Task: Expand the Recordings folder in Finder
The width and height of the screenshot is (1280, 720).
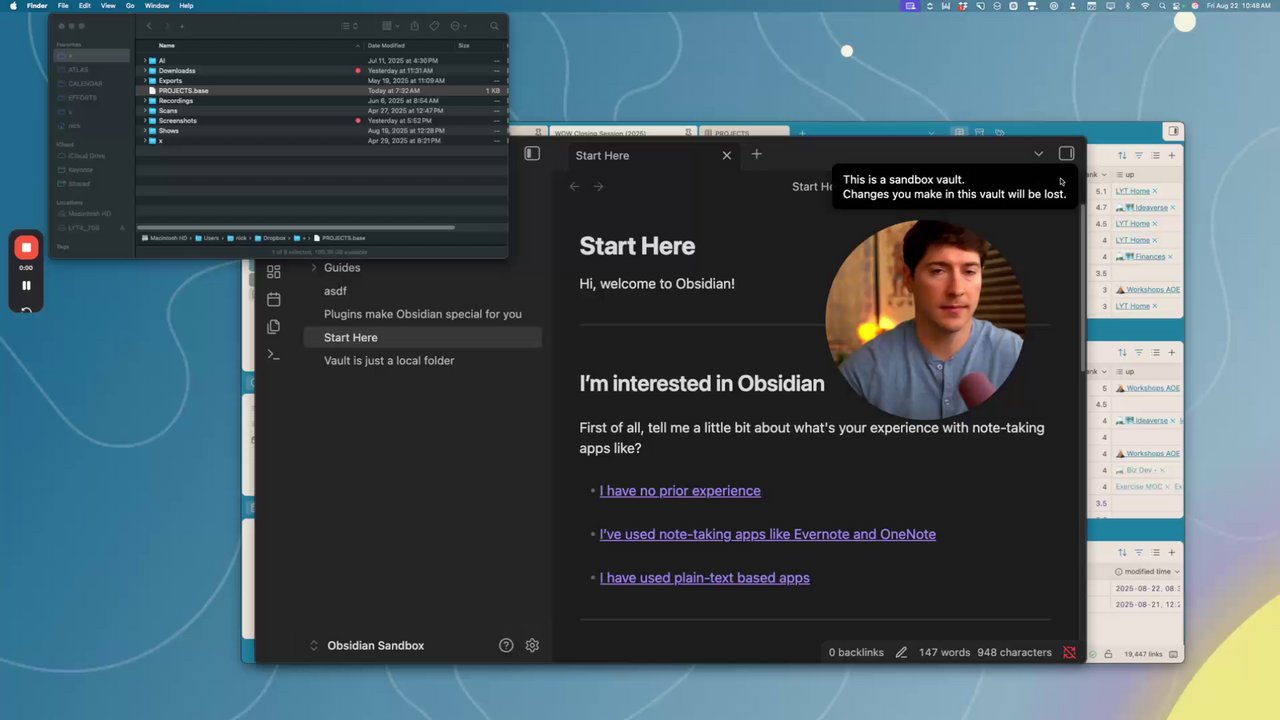Action: click(146, 101)
